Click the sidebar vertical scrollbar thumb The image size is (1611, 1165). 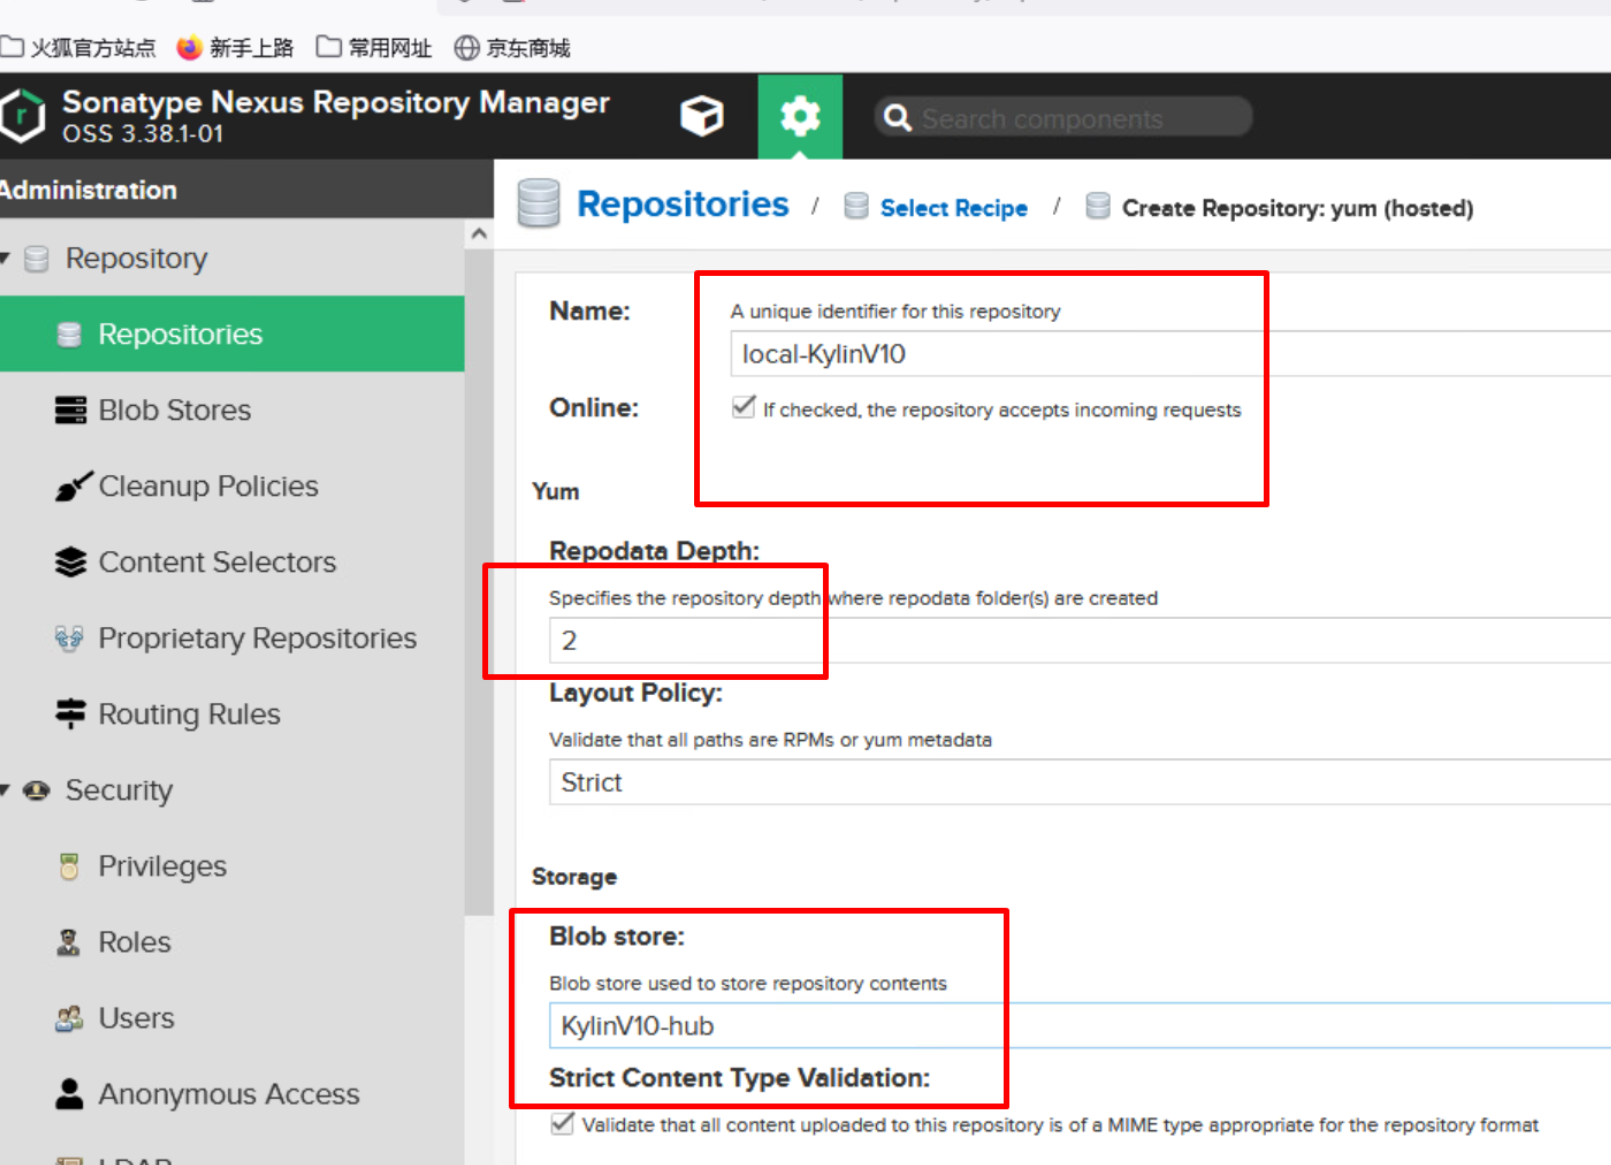479,582
